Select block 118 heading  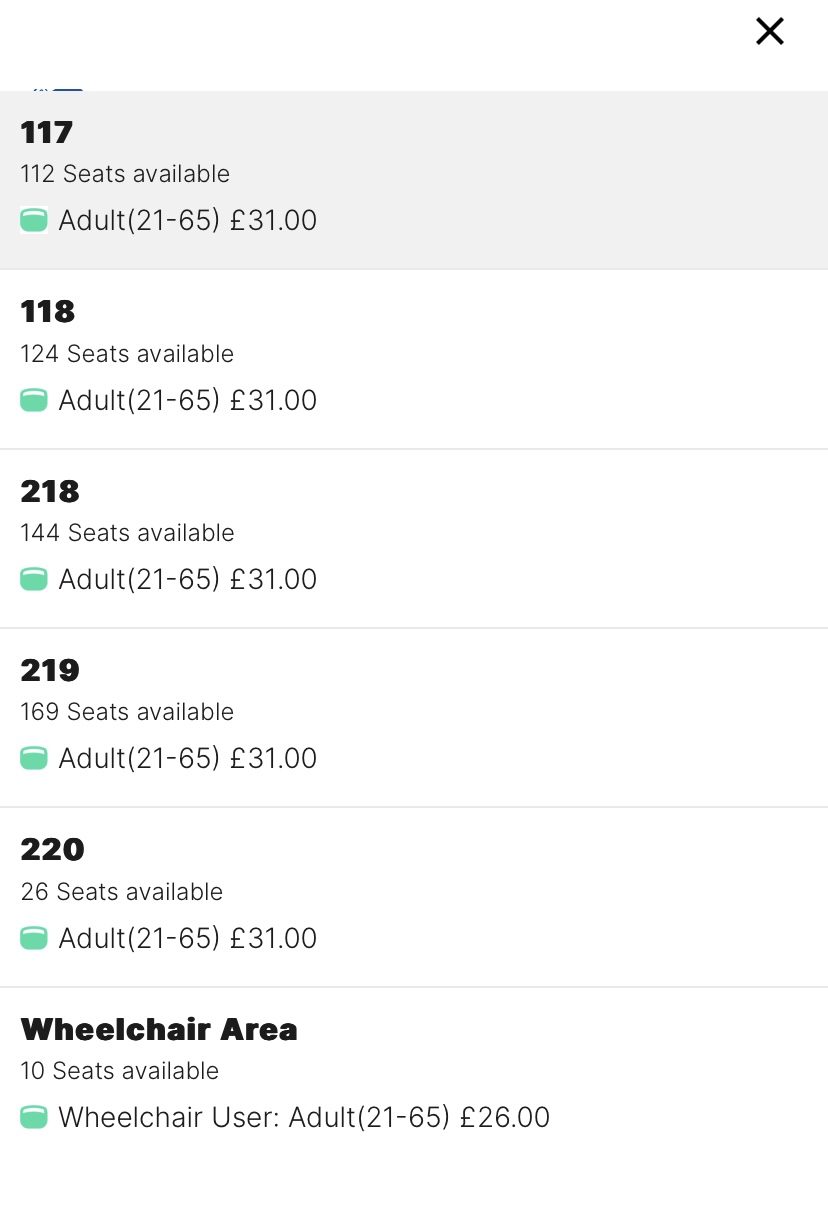(x=48, y=312)
